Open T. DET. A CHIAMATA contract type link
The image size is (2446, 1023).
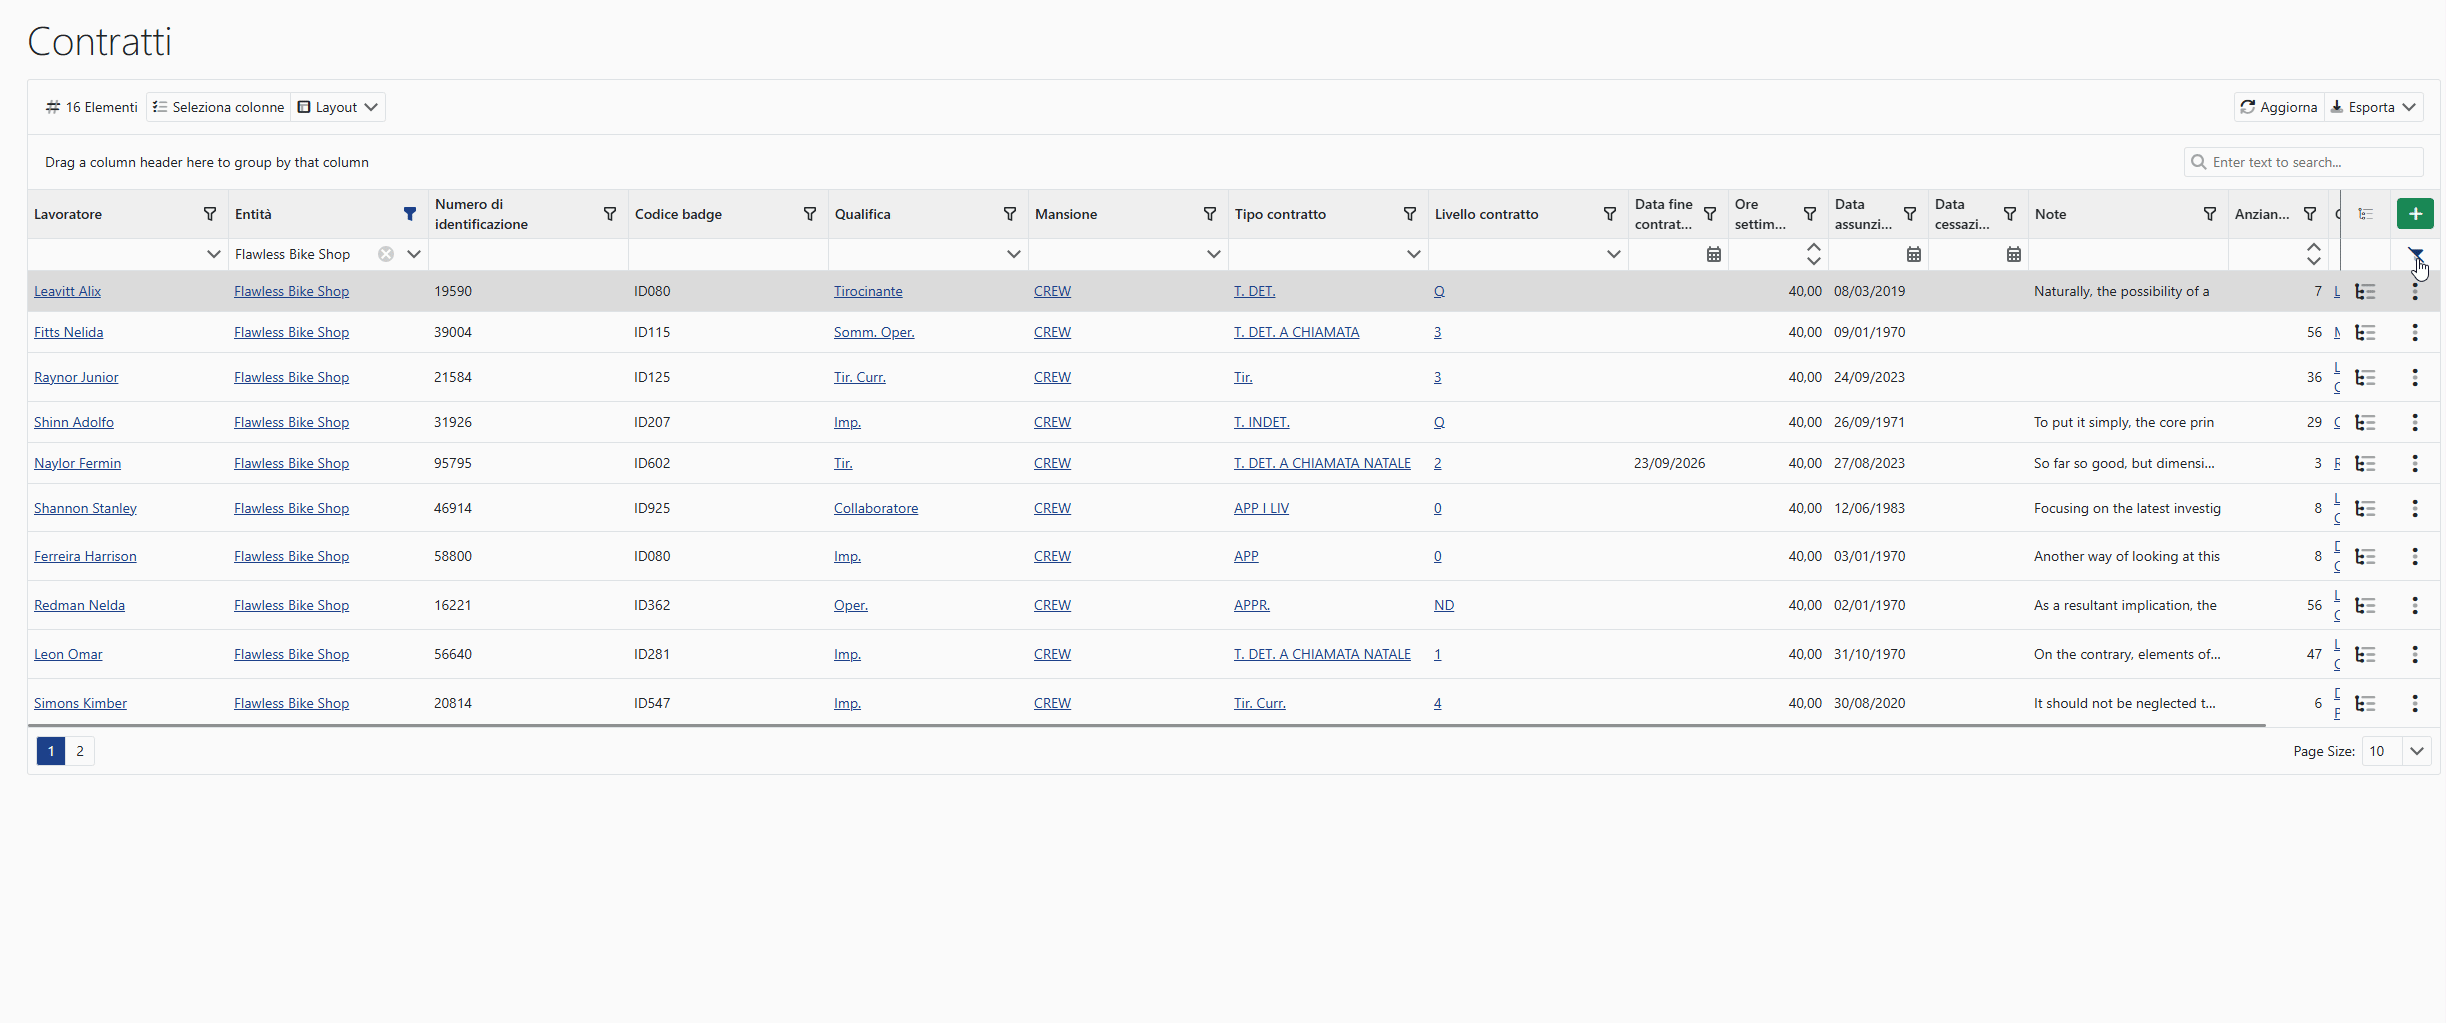1296,333
